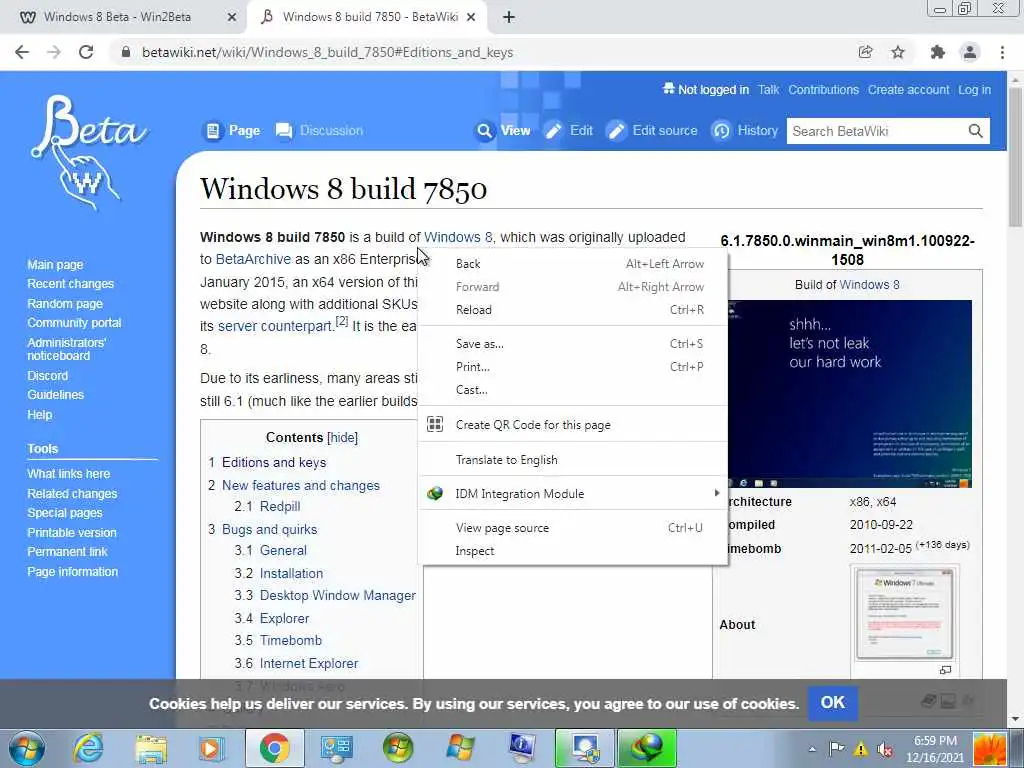Select Reload in the context menu
Image resolution: width=1024 pixels, height=768 pixels.
click(572, 310)
